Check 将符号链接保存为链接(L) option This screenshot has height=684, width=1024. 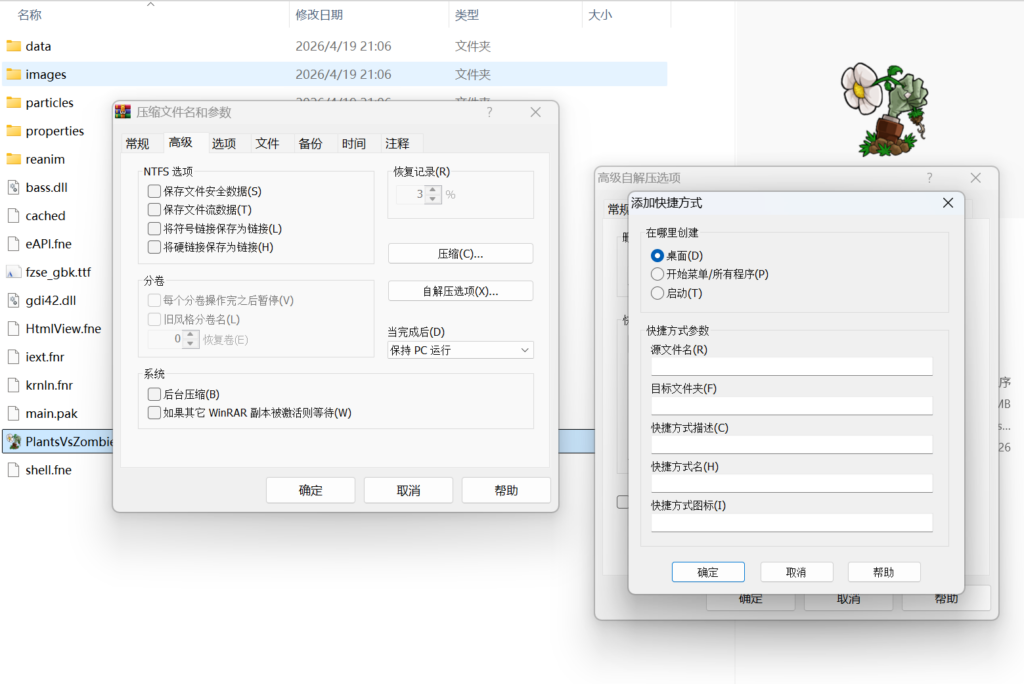point(154,229)
